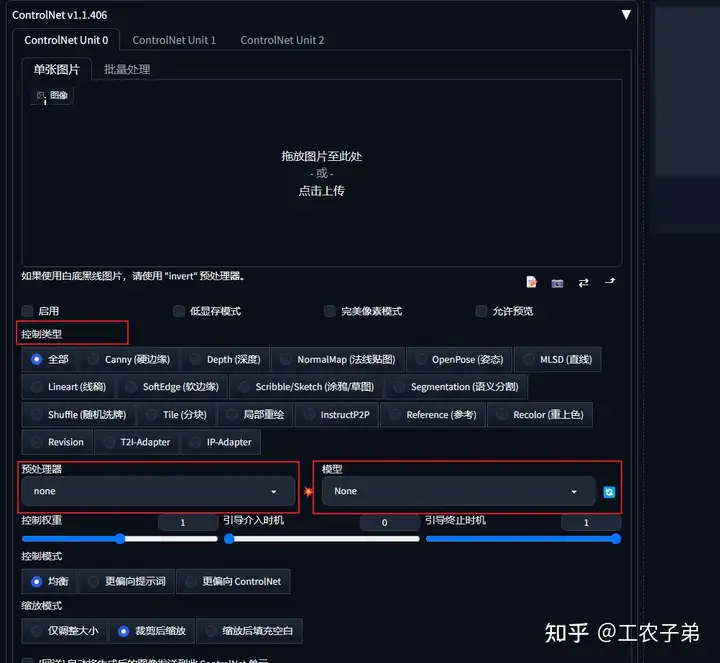
Task: Click the 引导终止时机 value field
Action: 591,522
